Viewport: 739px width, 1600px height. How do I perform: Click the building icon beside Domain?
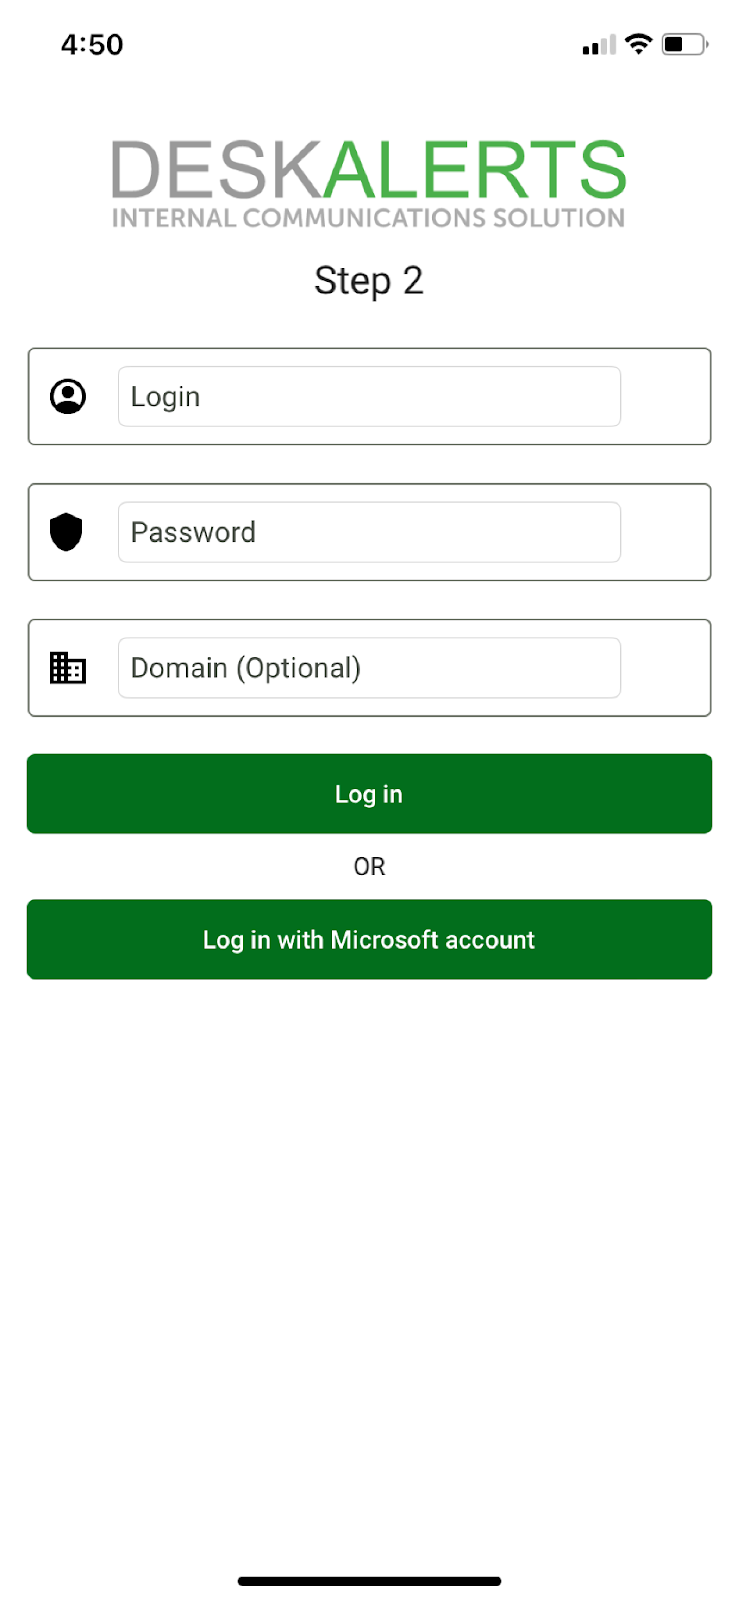click(68, 668)
